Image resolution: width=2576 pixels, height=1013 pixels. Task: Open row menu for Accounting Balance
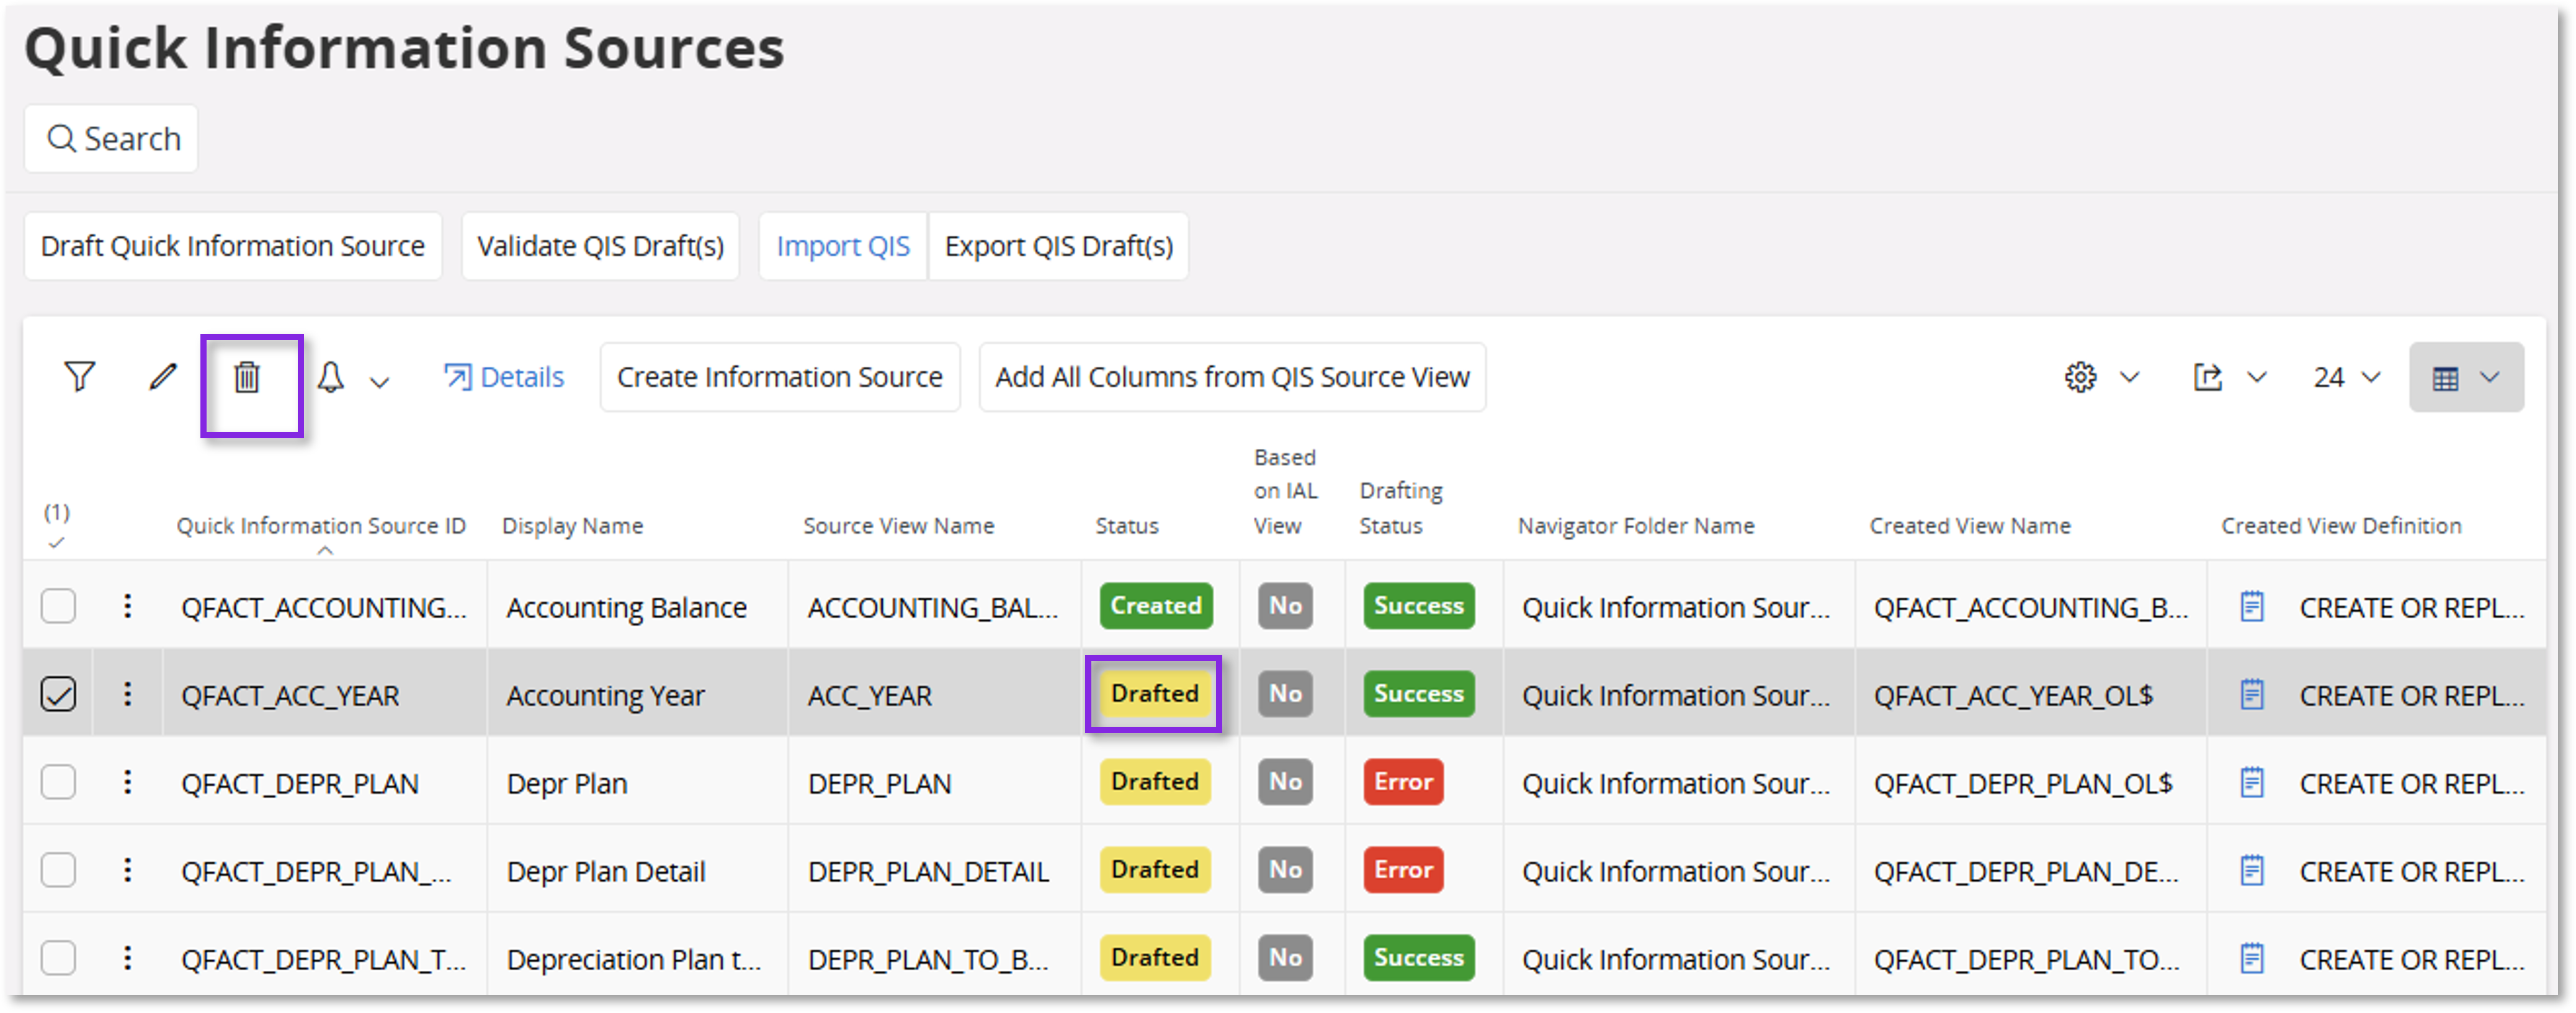pyautogui.click(x=127, y=605)
